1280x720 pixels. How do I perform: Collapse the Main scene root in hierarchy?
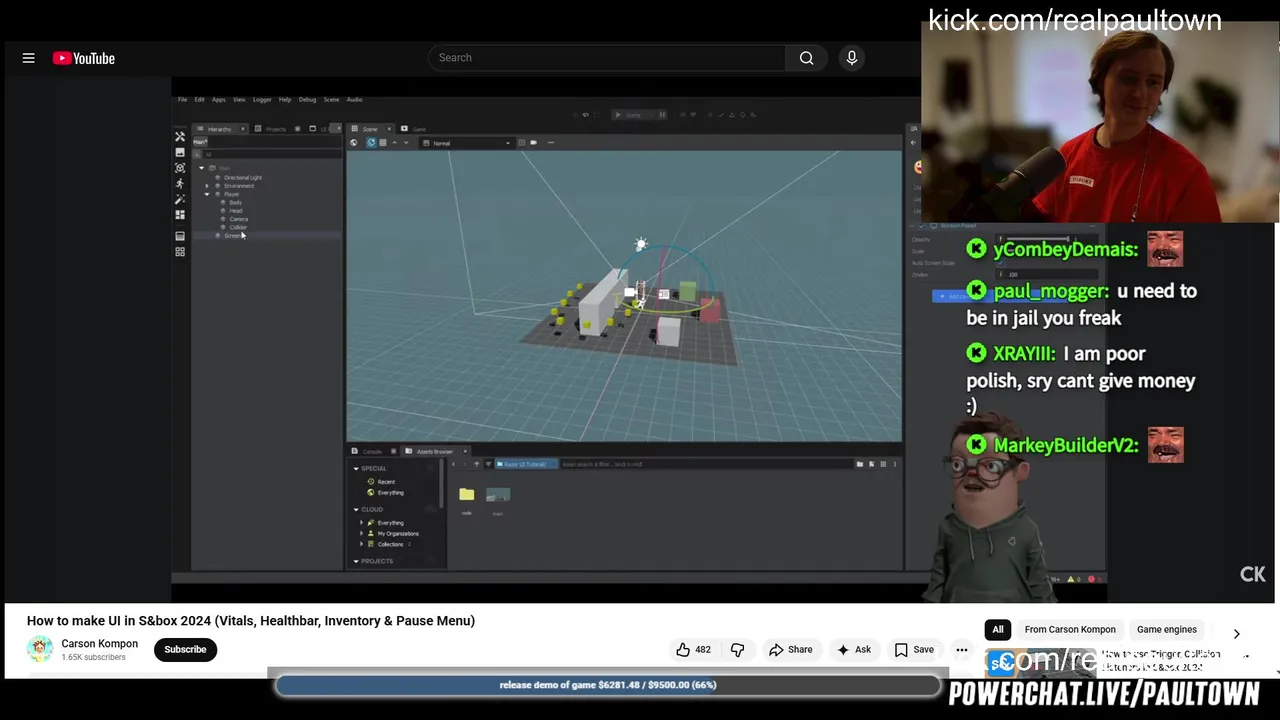coord(202,168)
